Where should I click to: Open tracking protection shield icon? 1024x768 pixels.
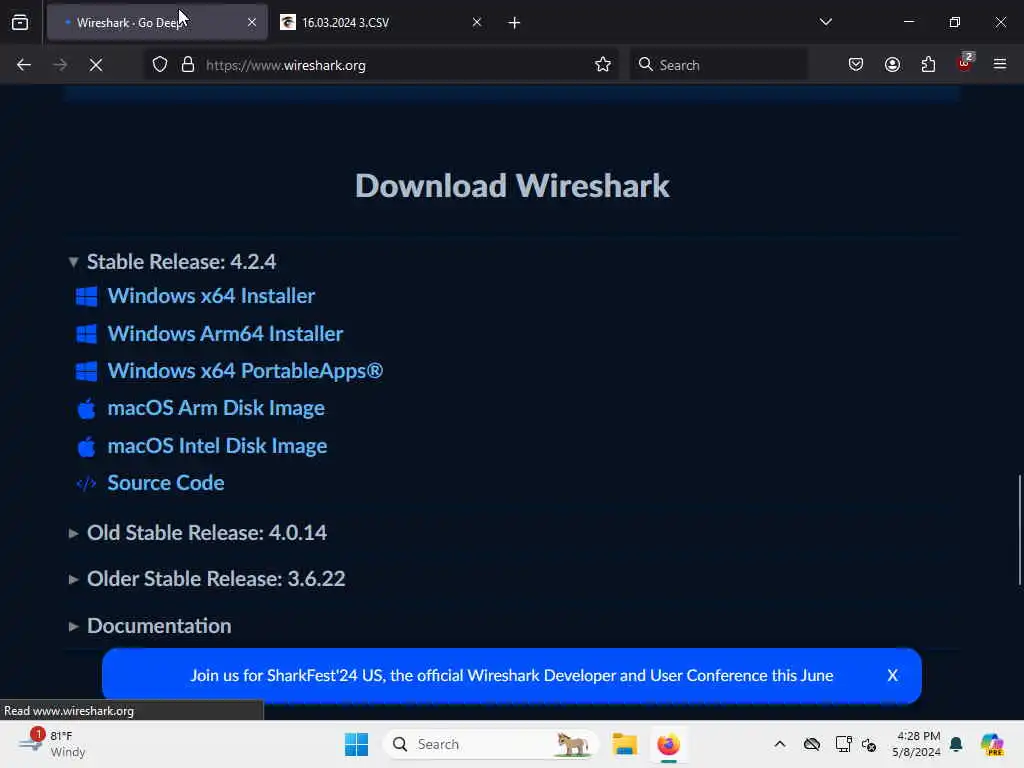[160, 65]
